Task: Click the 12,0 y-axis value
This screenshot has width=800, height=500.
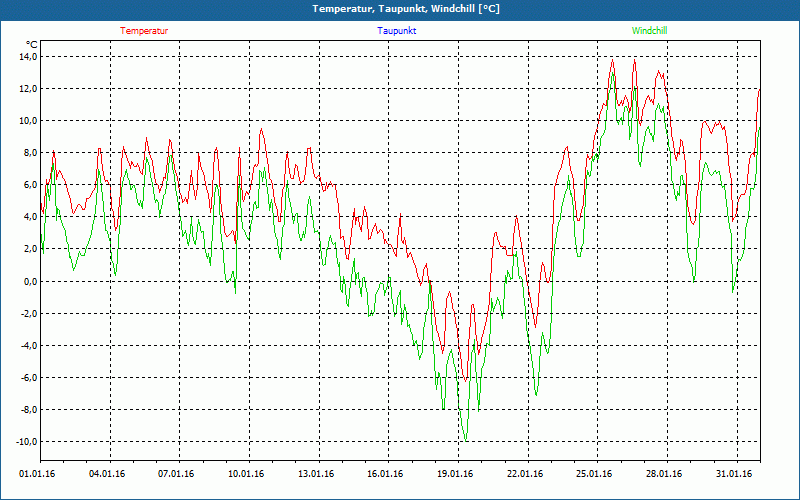Action: [28, 89]
